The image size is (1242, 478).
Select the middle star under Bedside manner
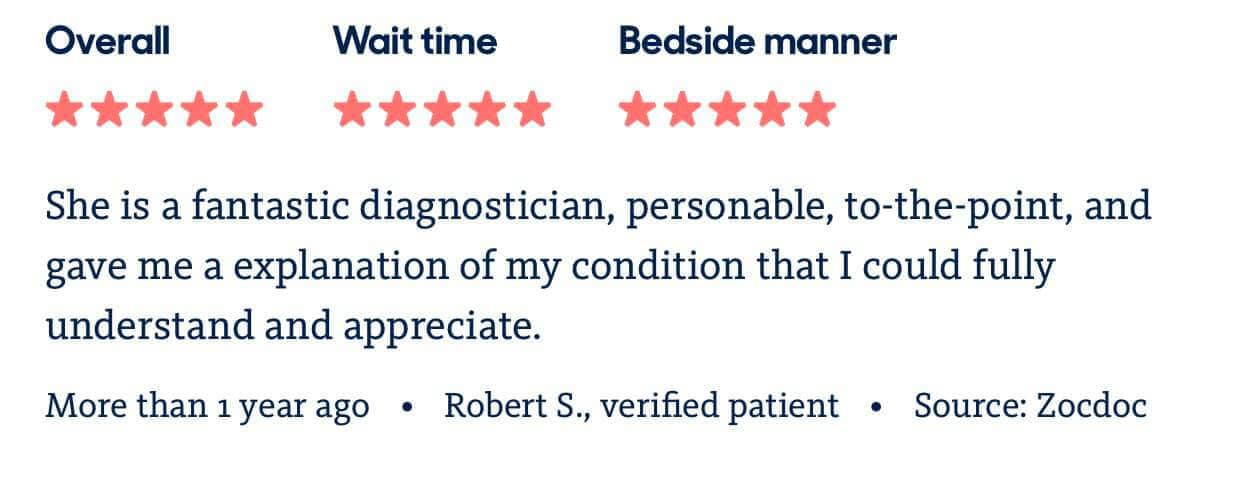(727, 109)
